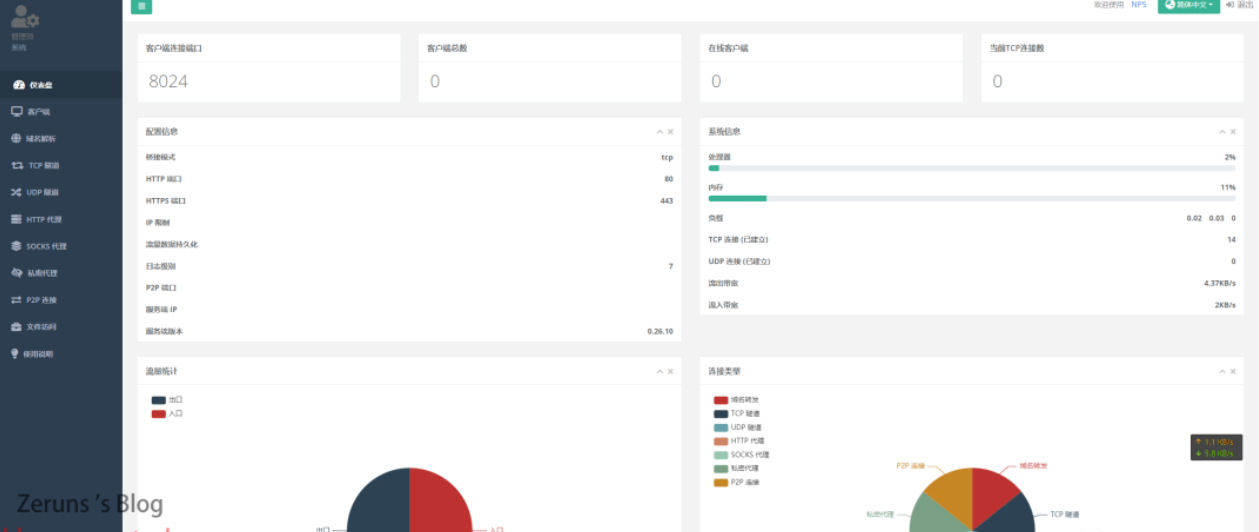Click the 客户端总数 card title

point(447,48)
